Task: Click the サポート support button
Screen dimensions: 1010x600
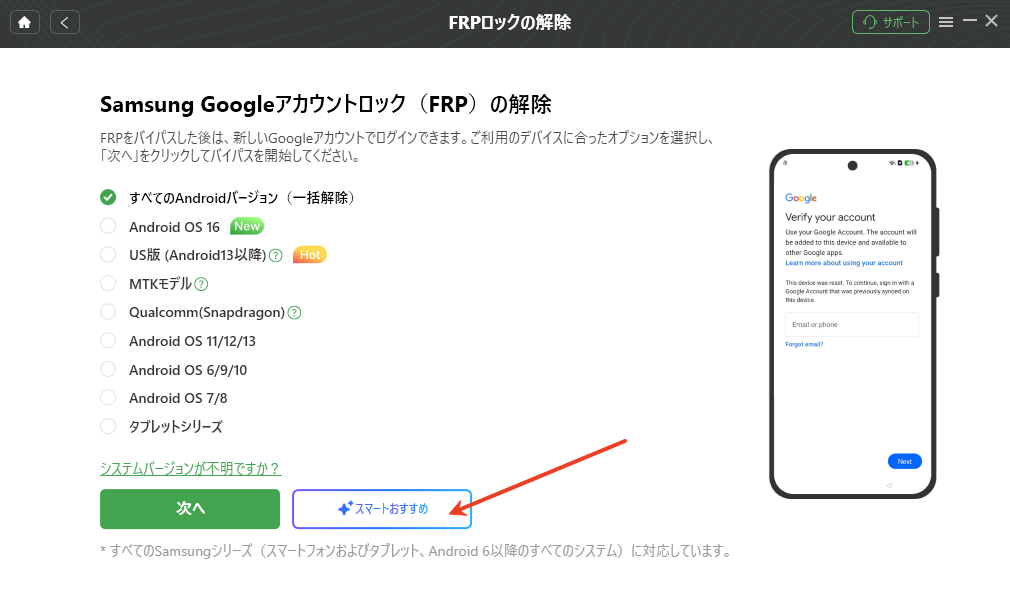Action: (890, 22)
